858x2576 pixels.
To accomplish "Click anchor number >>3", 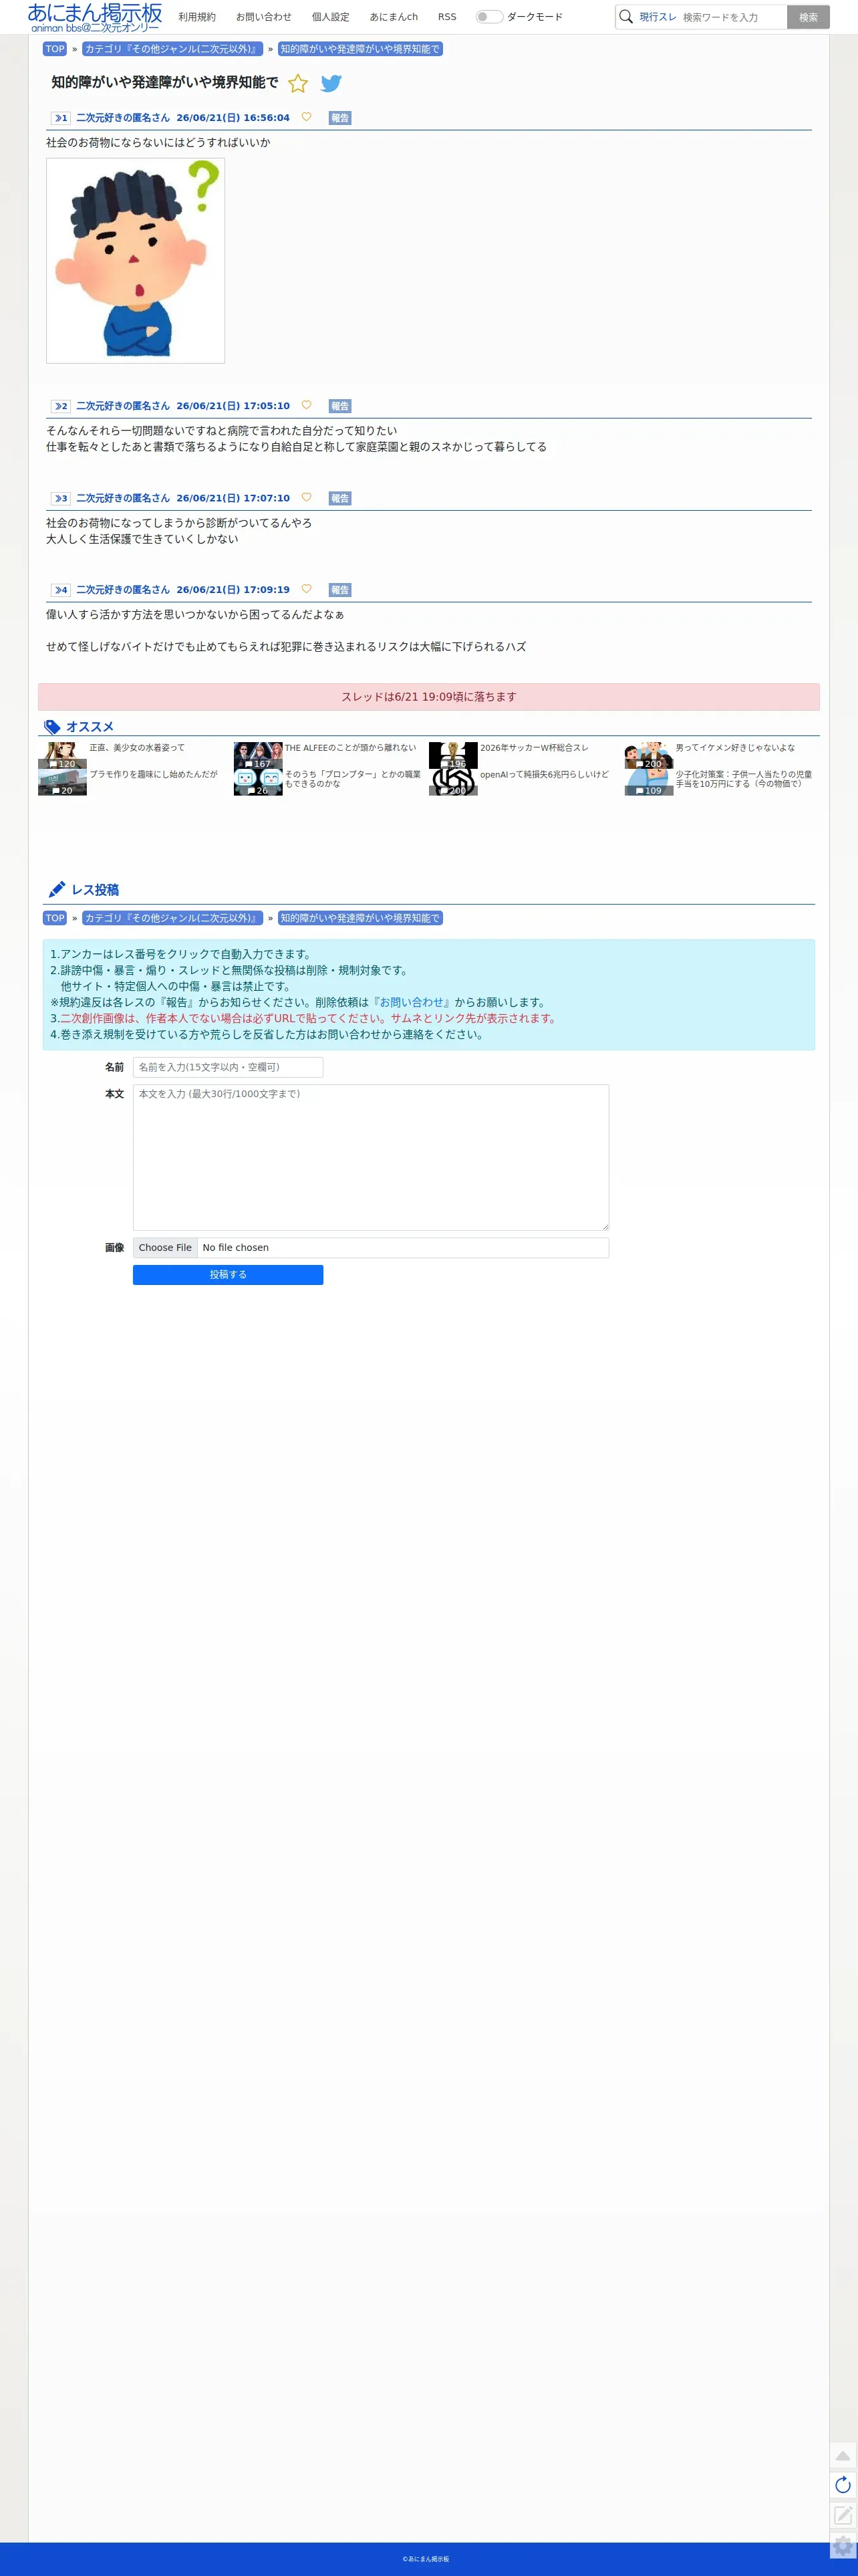I will click(61, 498).
